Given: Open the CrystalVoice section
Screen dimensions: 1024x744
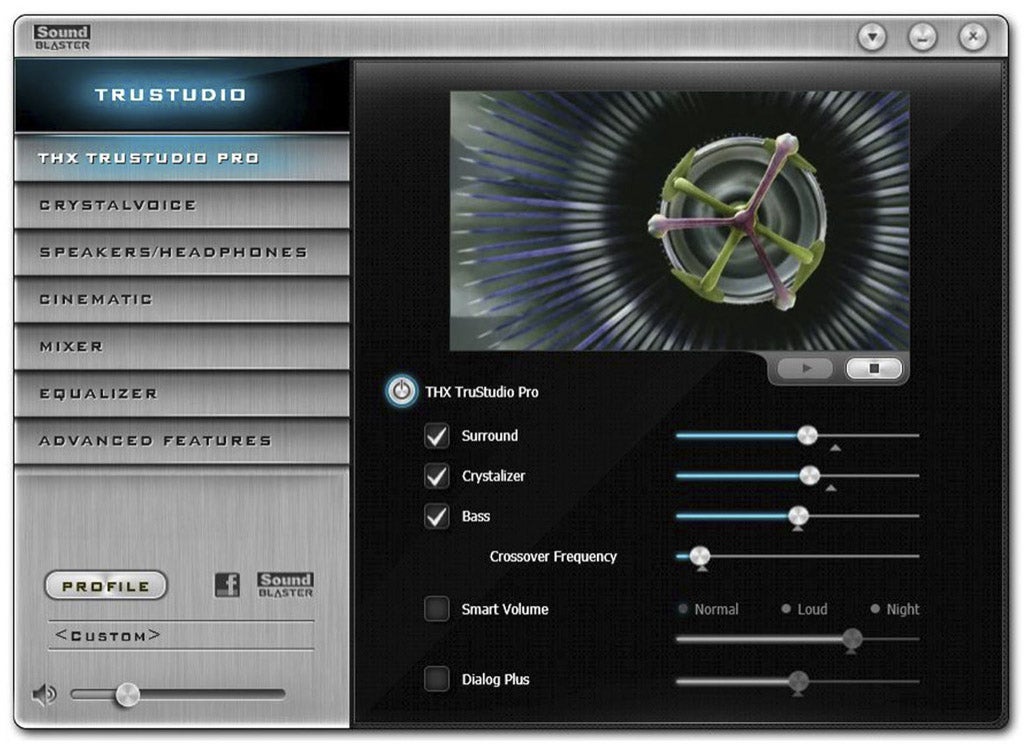Looking at the screenshot, I should [x=182, y=205].
